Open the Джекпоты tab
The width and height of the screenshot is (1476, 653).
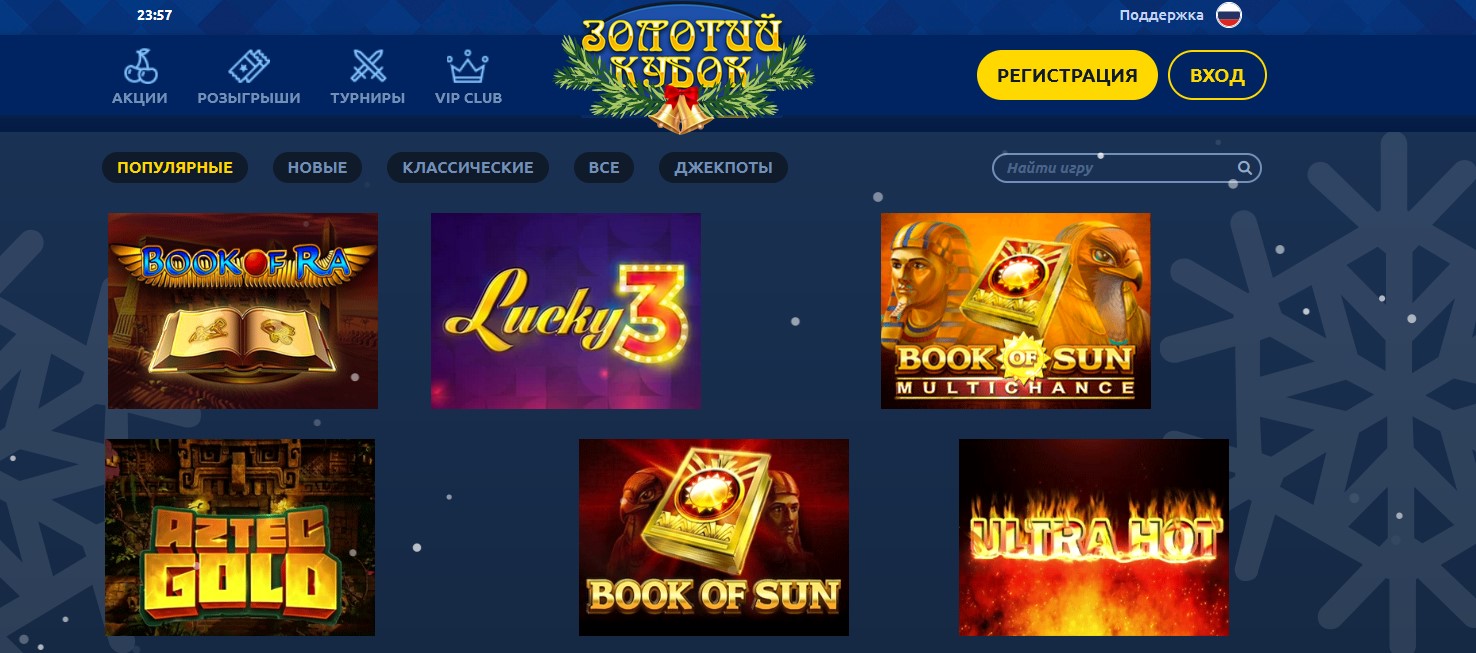point(724,168)
